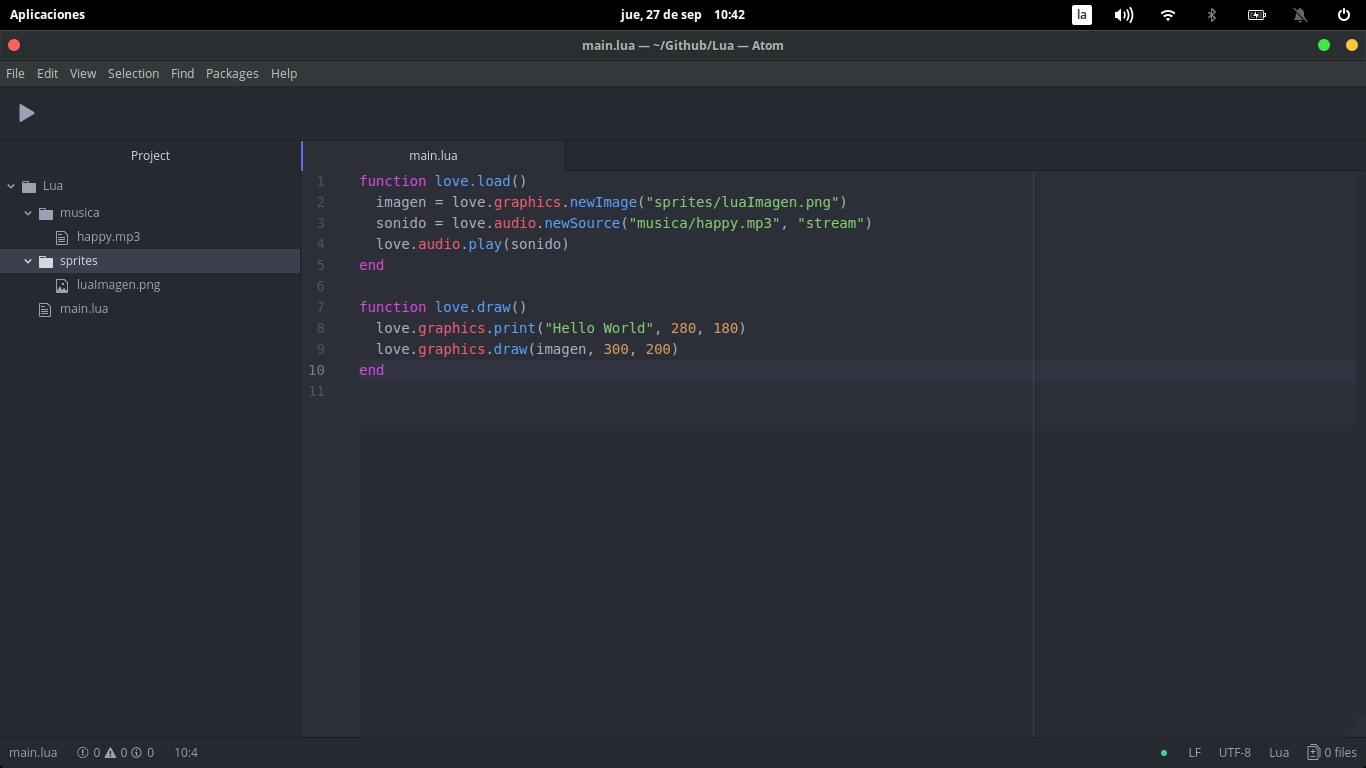1366x768 pixels.
Task: Collapse the musica folder
Action: point(27,212)
